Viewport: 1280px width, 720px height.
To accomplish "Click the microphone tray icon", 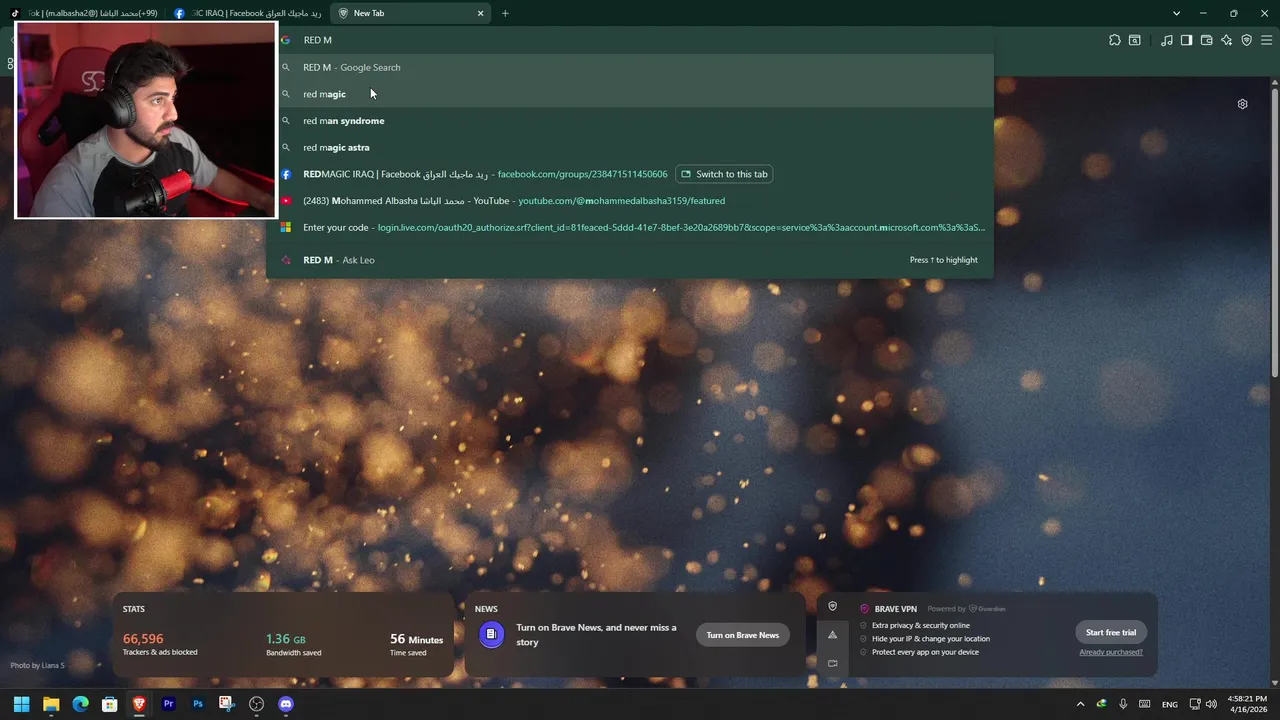I will 1123,704.
